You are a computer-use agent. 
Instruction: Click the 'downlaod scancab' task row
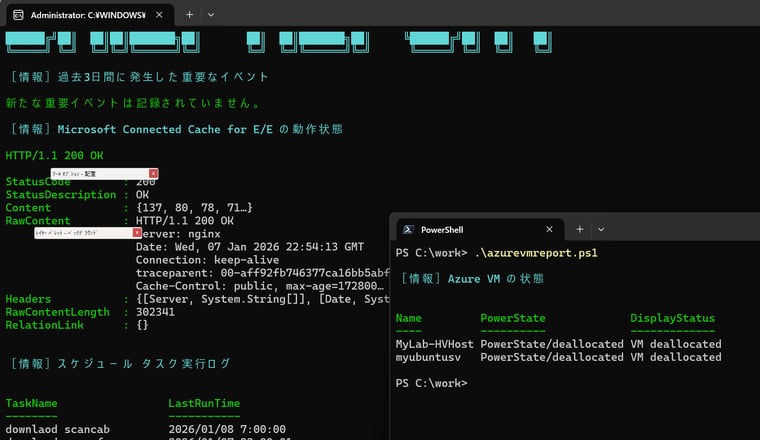(x=57, y=429)
